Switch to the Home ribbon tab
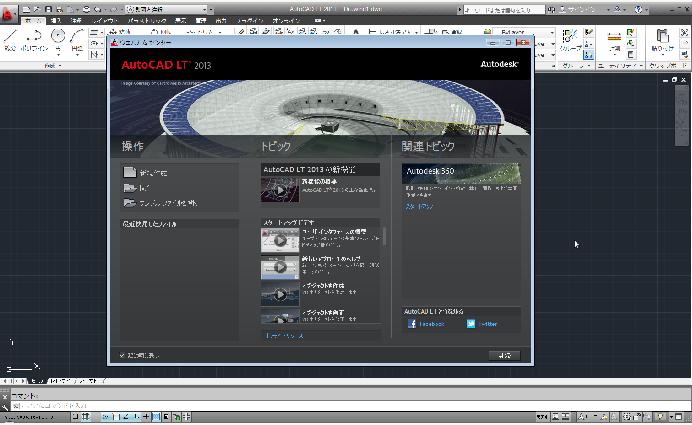 (32, 20)
